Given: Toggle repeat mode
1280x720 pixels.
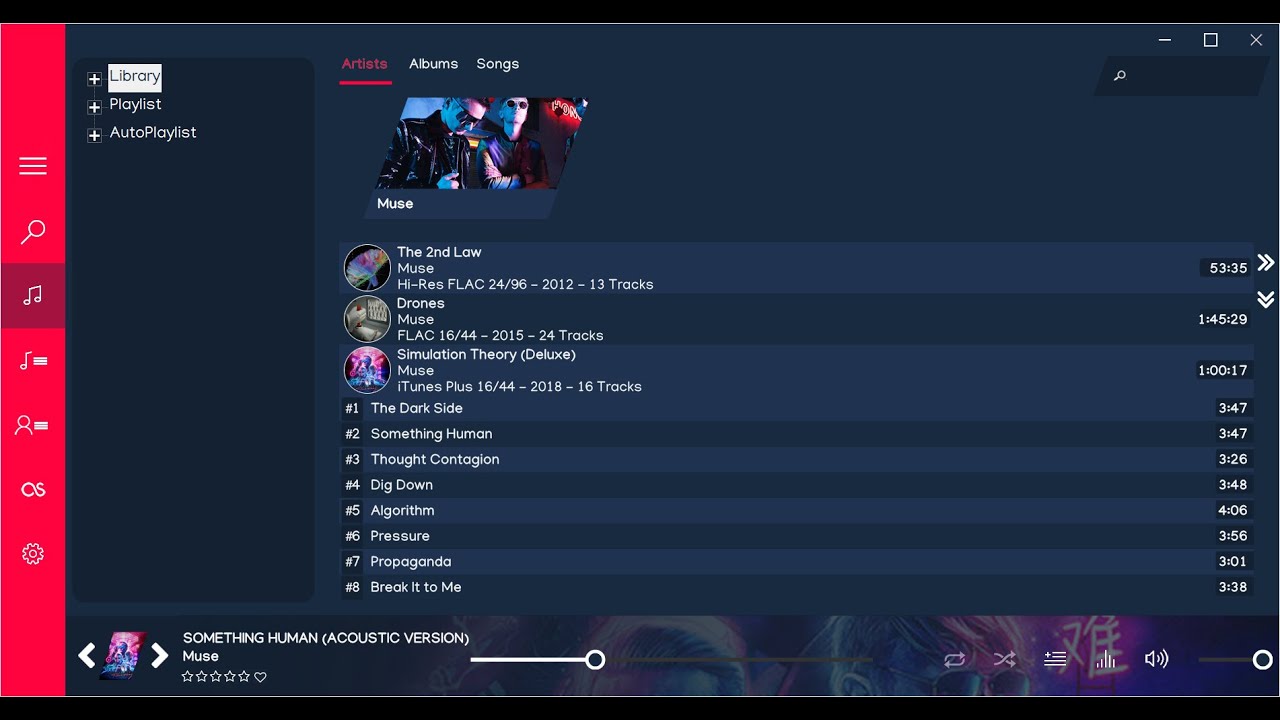Looking at the screenshot, I should [955, 659].
